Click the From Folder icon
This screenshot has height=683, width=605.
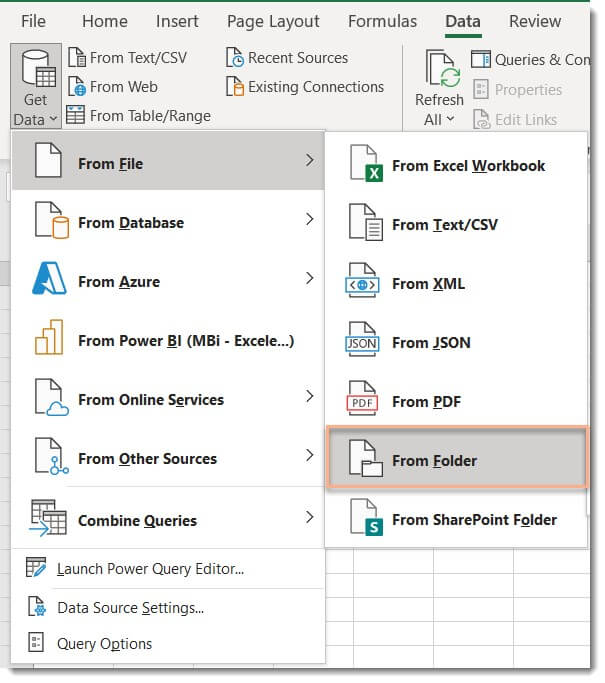pos(366,459)
